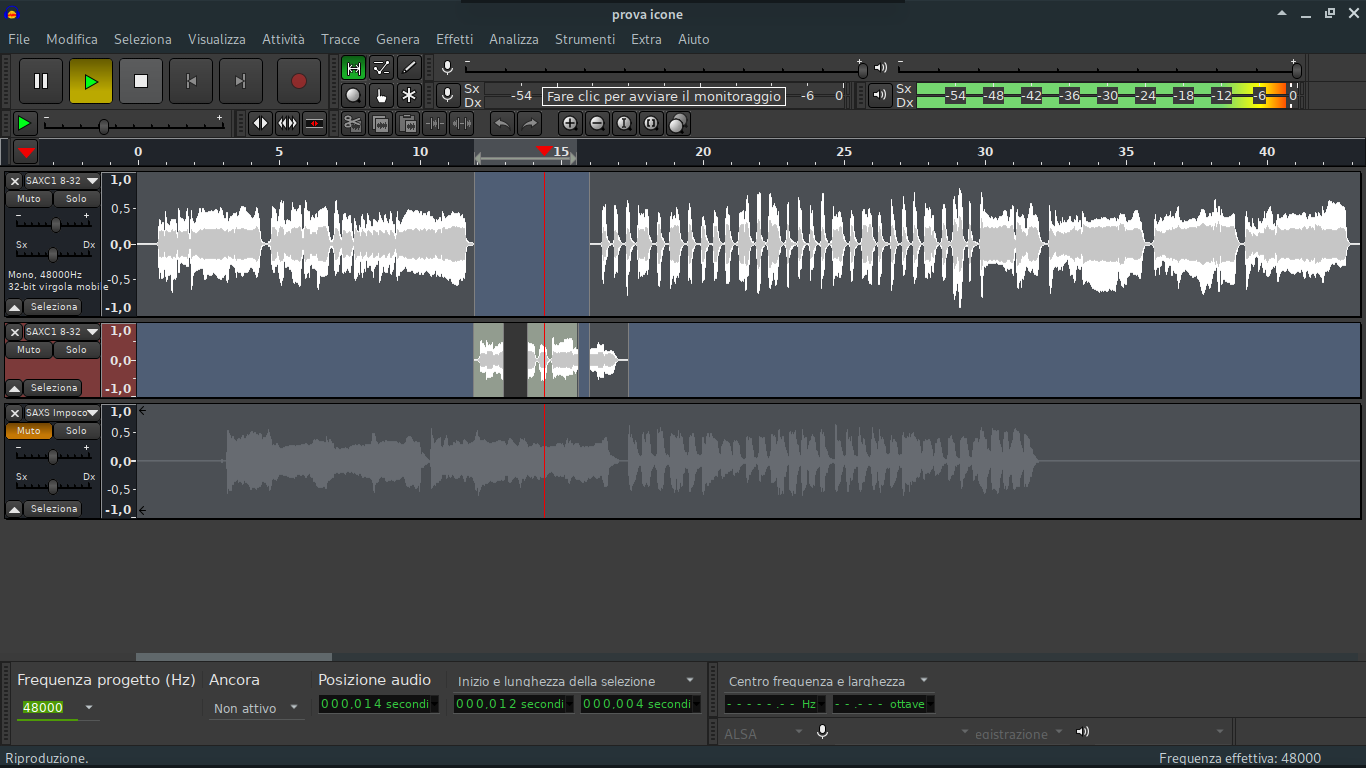Undo the last action
This screenshot has width=1366, height=768.
pos(502,123)
